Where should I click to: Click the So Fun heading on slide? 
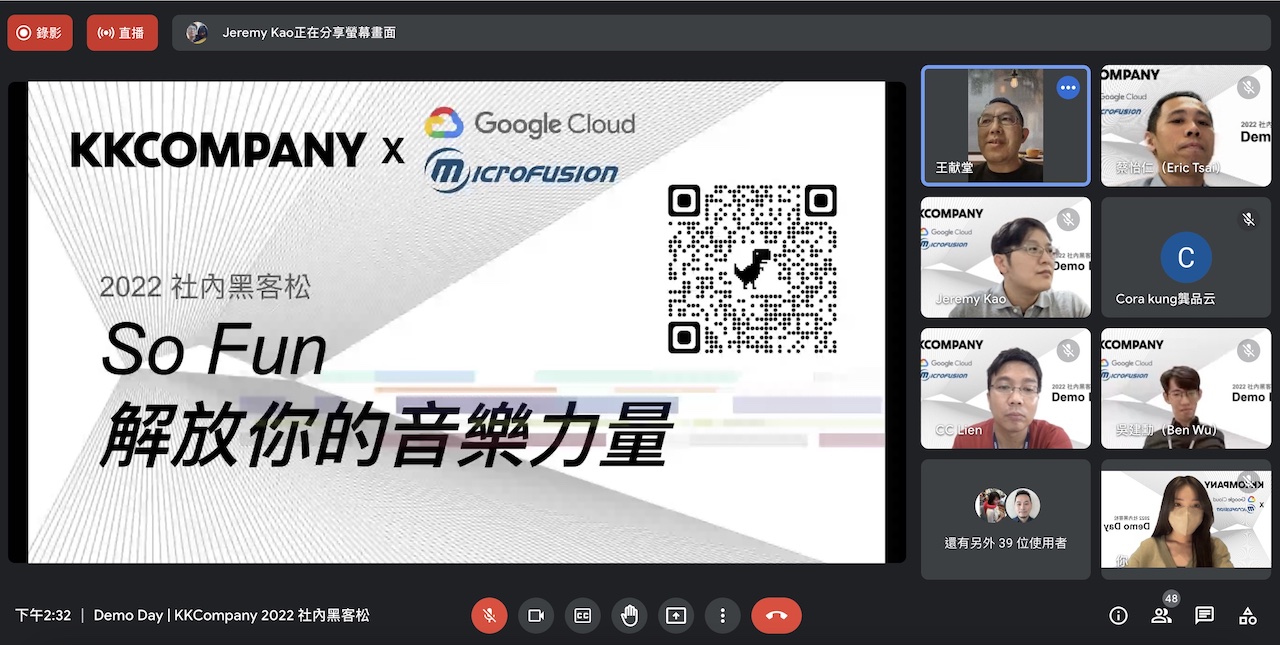point(214,350)
